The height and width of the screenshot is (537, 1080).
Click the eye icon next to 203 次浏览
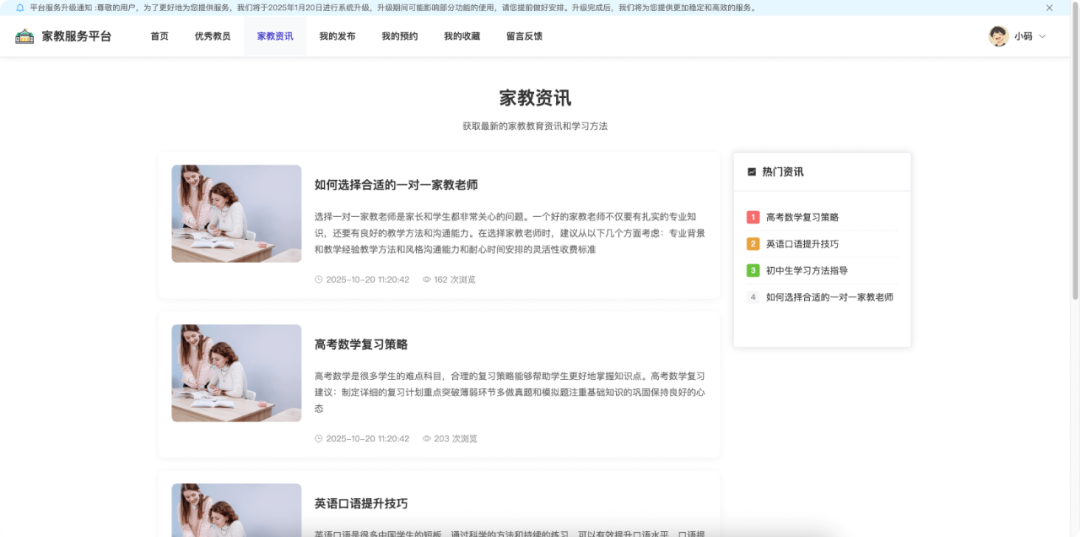tap(426, 439)
